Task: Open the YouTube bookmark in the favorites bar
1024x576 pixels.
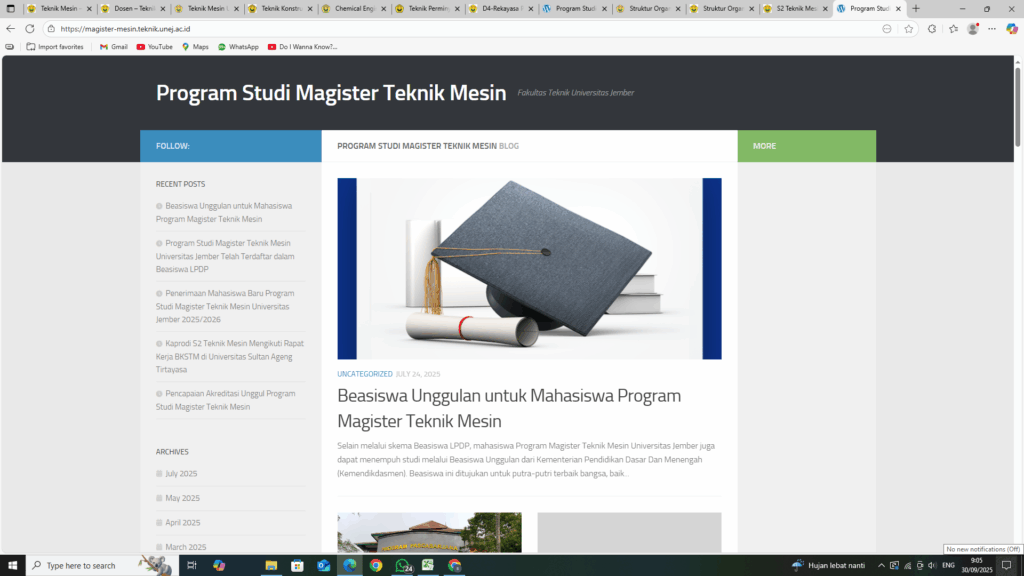Action: coord(154,47)
